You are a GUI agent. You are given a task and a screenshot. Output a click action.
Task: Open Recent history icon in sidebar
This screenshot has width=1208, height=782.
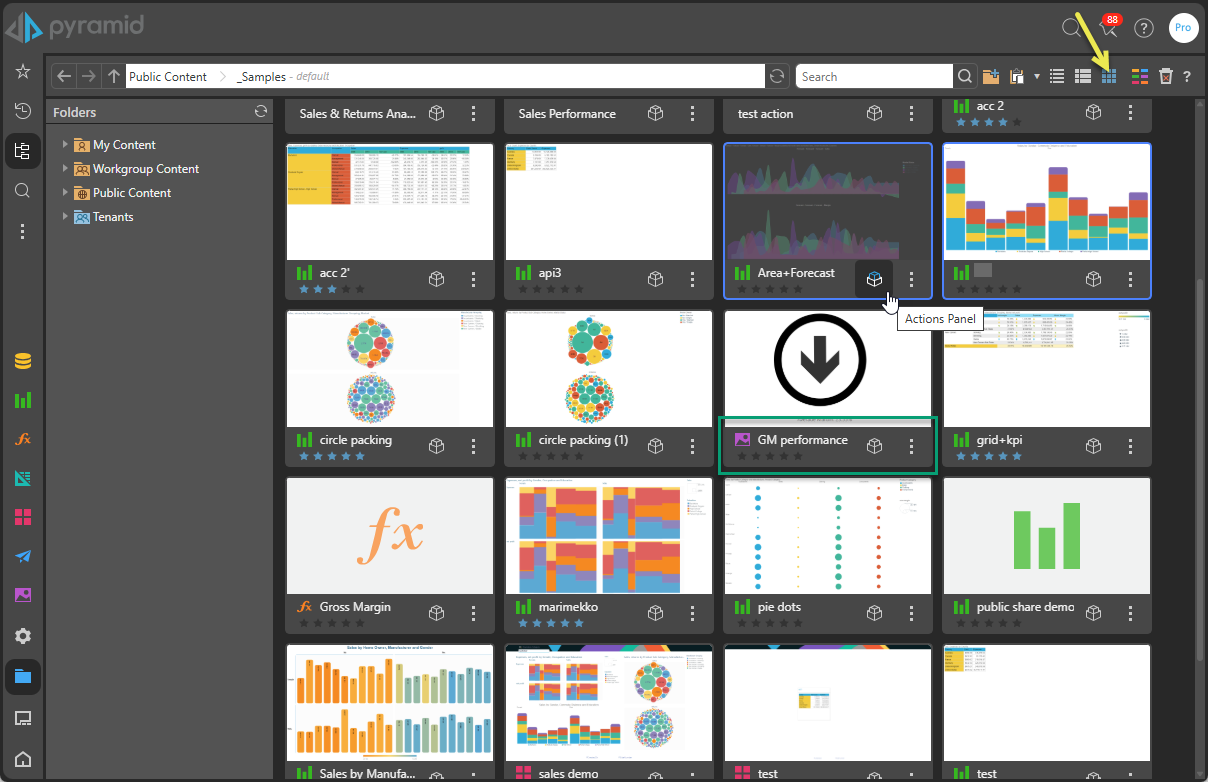22,111
